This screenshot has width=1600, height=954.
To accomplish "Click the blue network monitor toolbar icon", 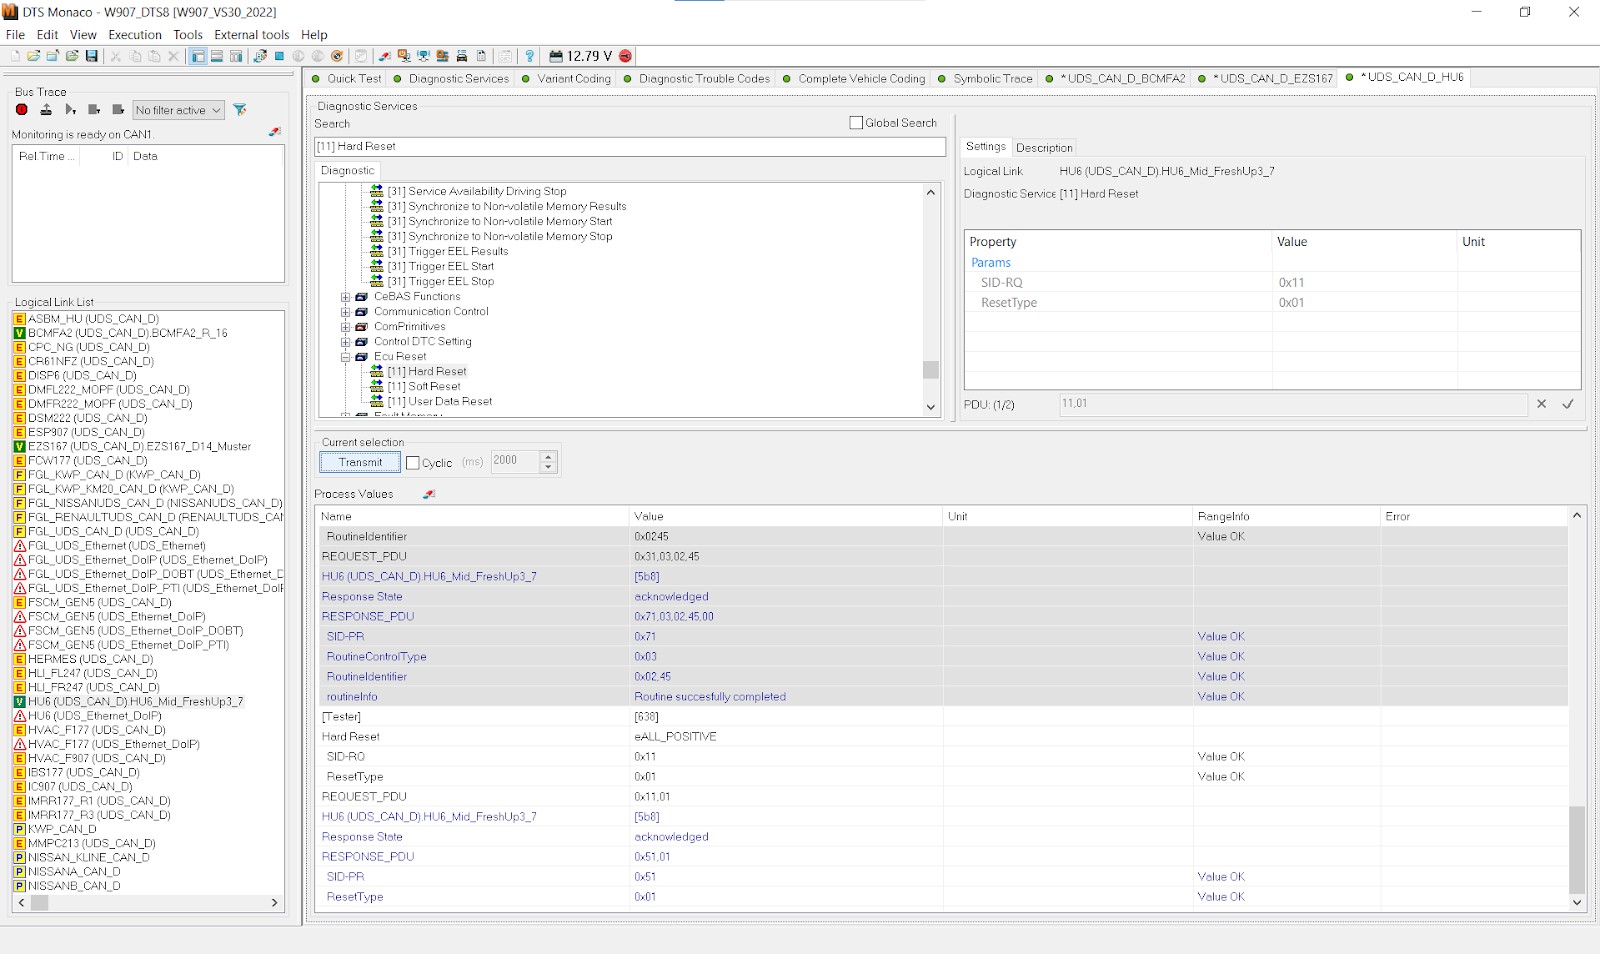I will click(x=423, y=56).
